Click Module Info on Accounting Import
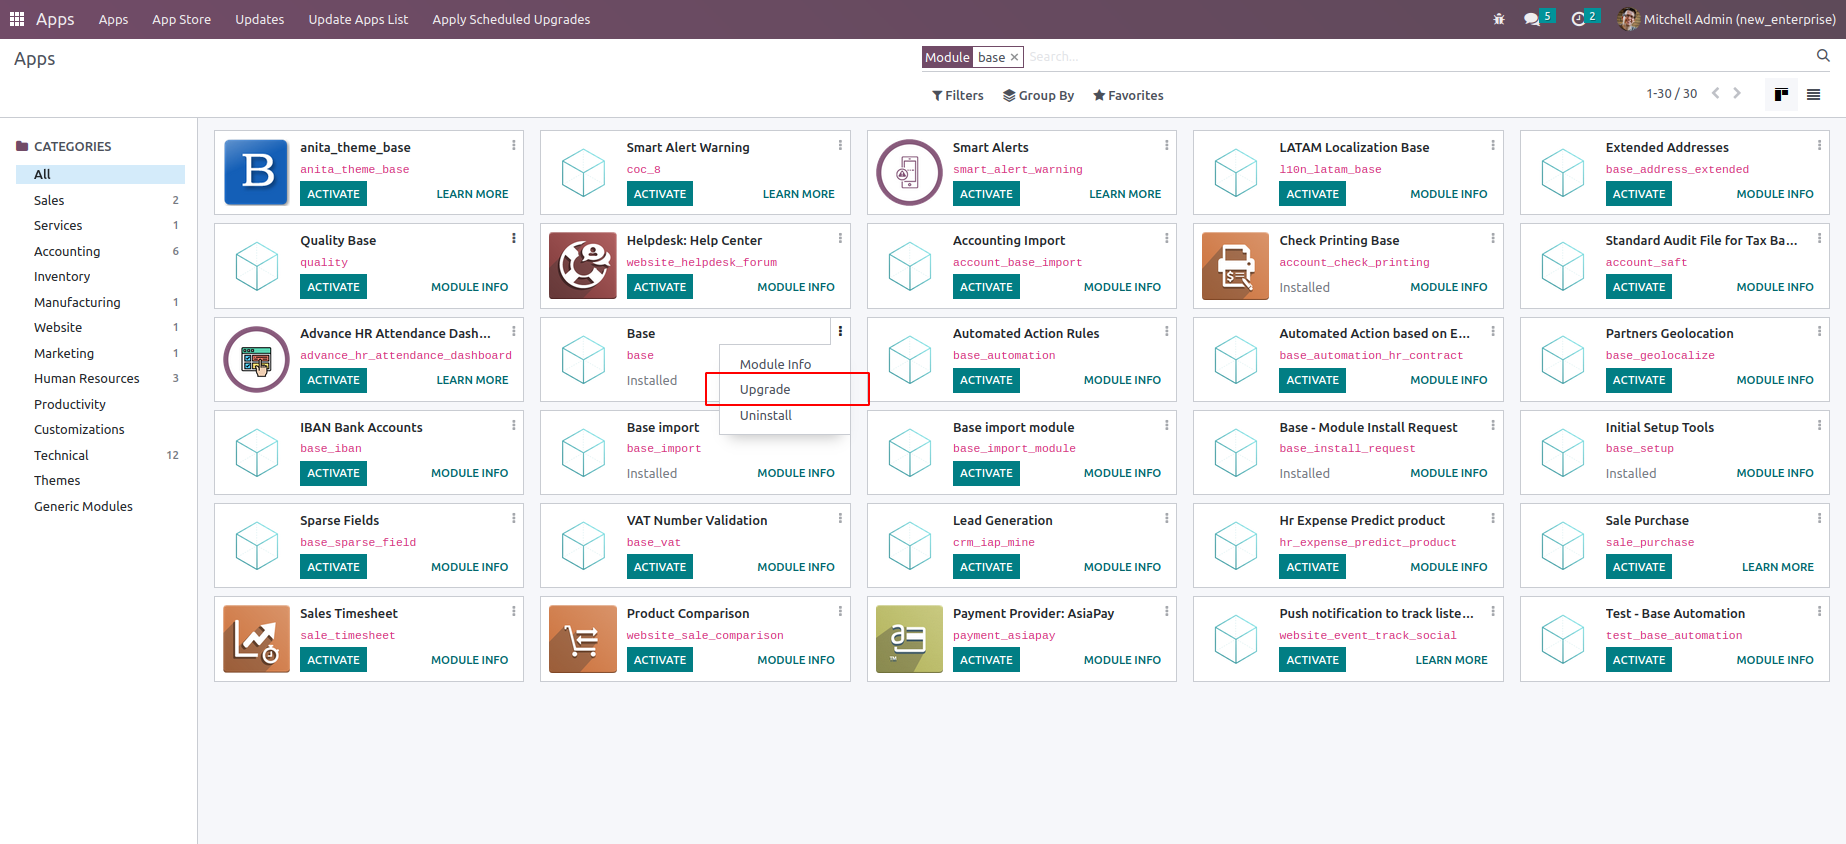Image resolution: width=1846 pixels, height=844 pixels. pos(1122,287)
